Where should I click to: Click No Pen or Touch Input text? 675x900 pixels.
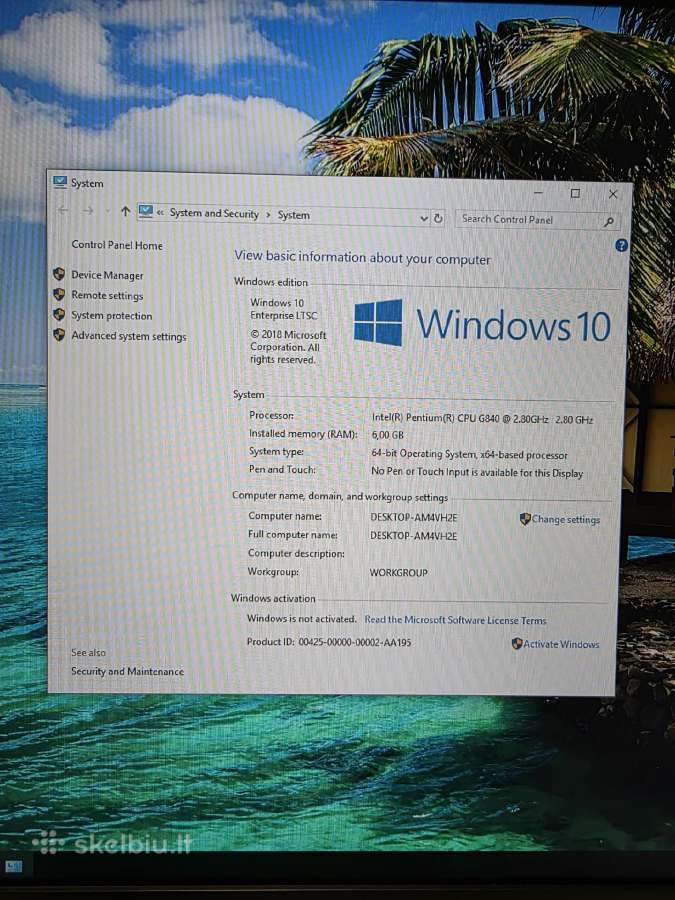pos(477,472)
